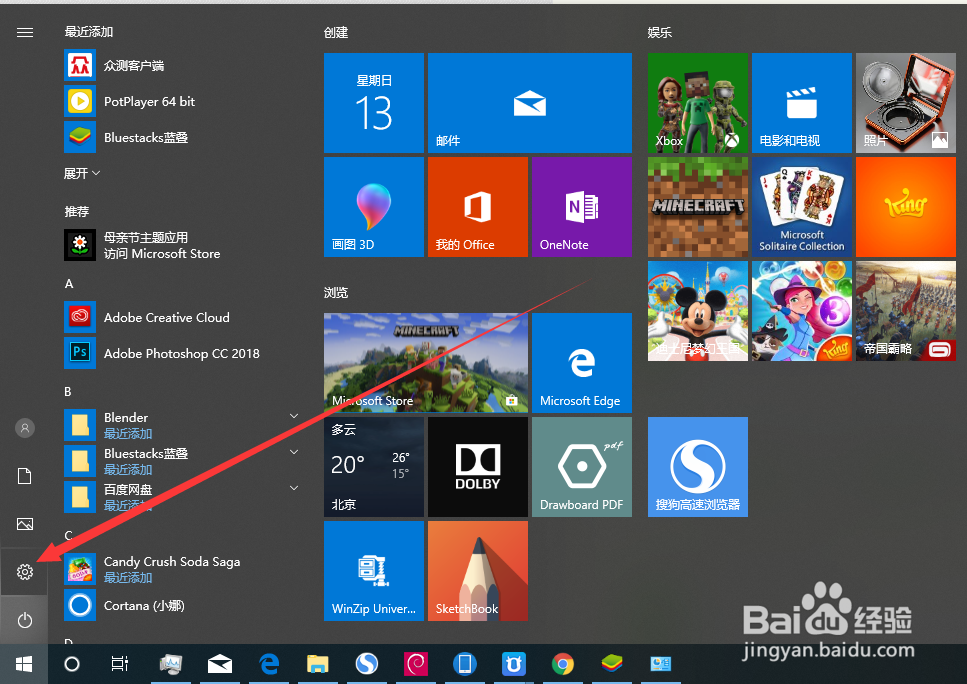Open the 我的 Office tile
The image size is (967, 684).
click(x=478, y=207)
